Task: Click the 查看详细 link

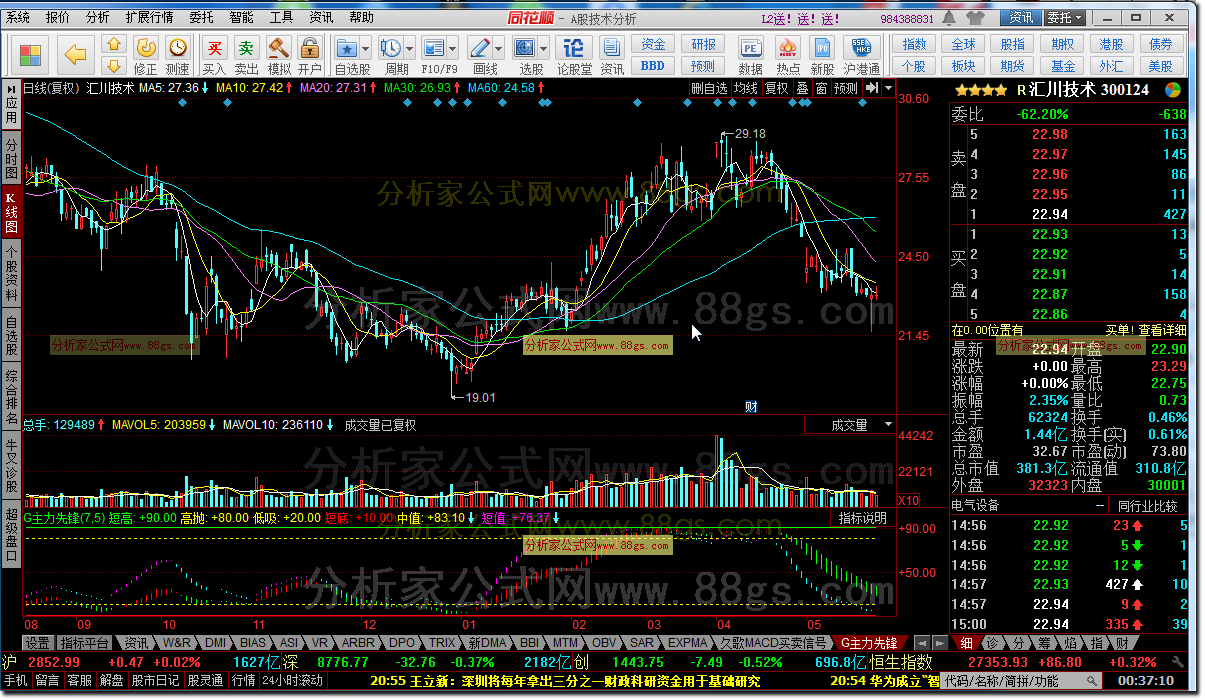Action: tap(1162, 330)
